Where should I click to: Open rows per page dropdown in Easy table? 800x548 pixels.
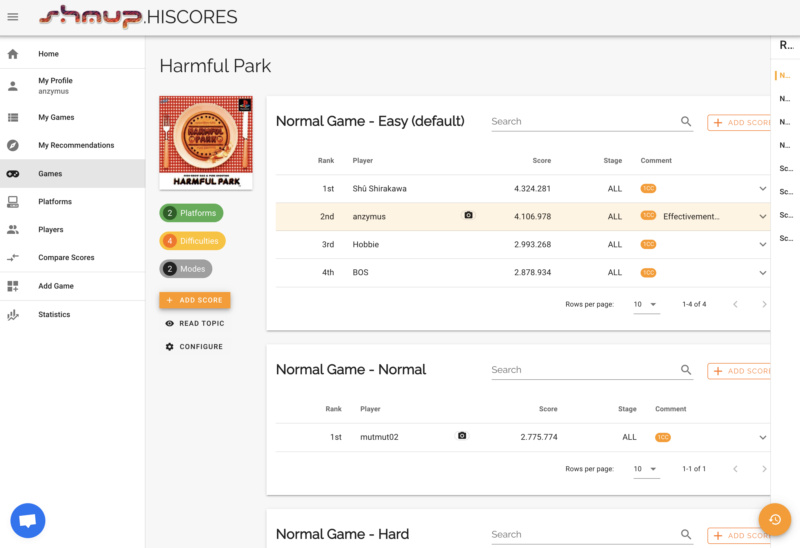tap(646, 305)
